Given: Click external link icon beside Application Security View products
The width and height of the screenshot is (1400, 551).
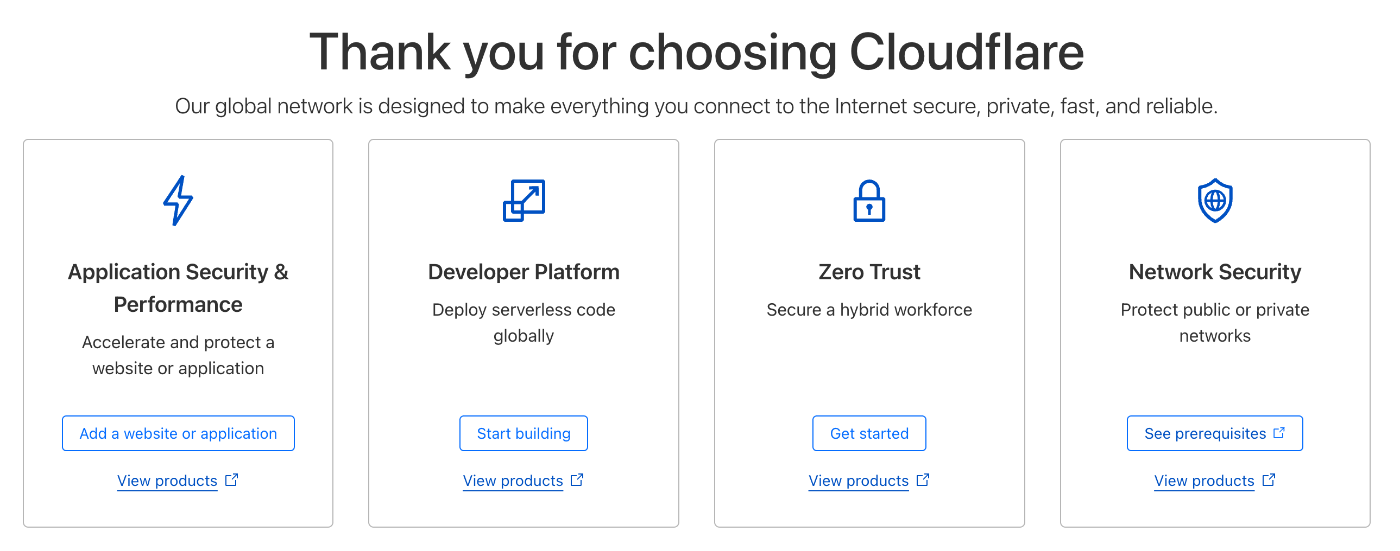Looking at the screenshot, I should click(x=231, y=480).
